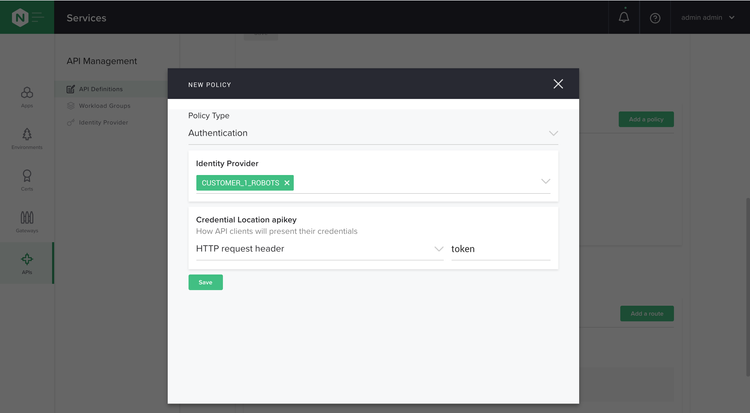The height and width of the screenshot is (413, 750).
Task: Open the notifications bell
Action: (624, 18)
